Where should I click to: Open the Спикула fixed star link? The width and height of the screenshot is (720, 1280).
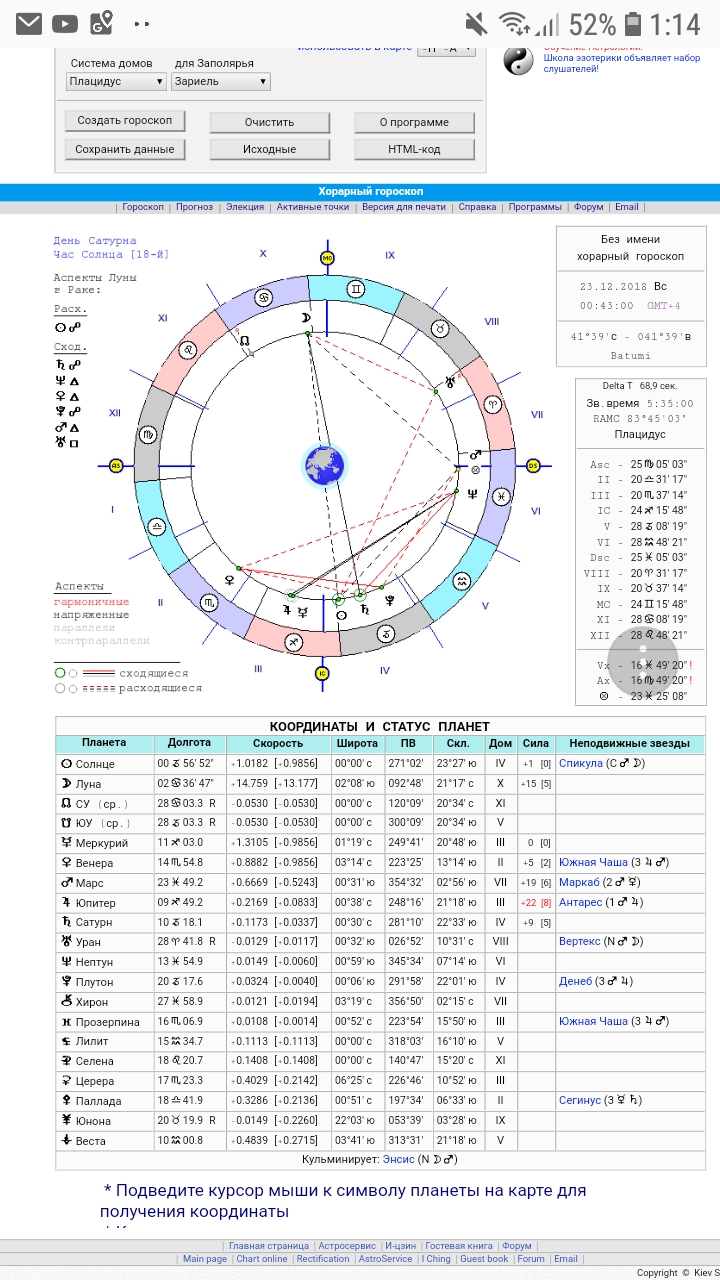(x=580, y=763)
